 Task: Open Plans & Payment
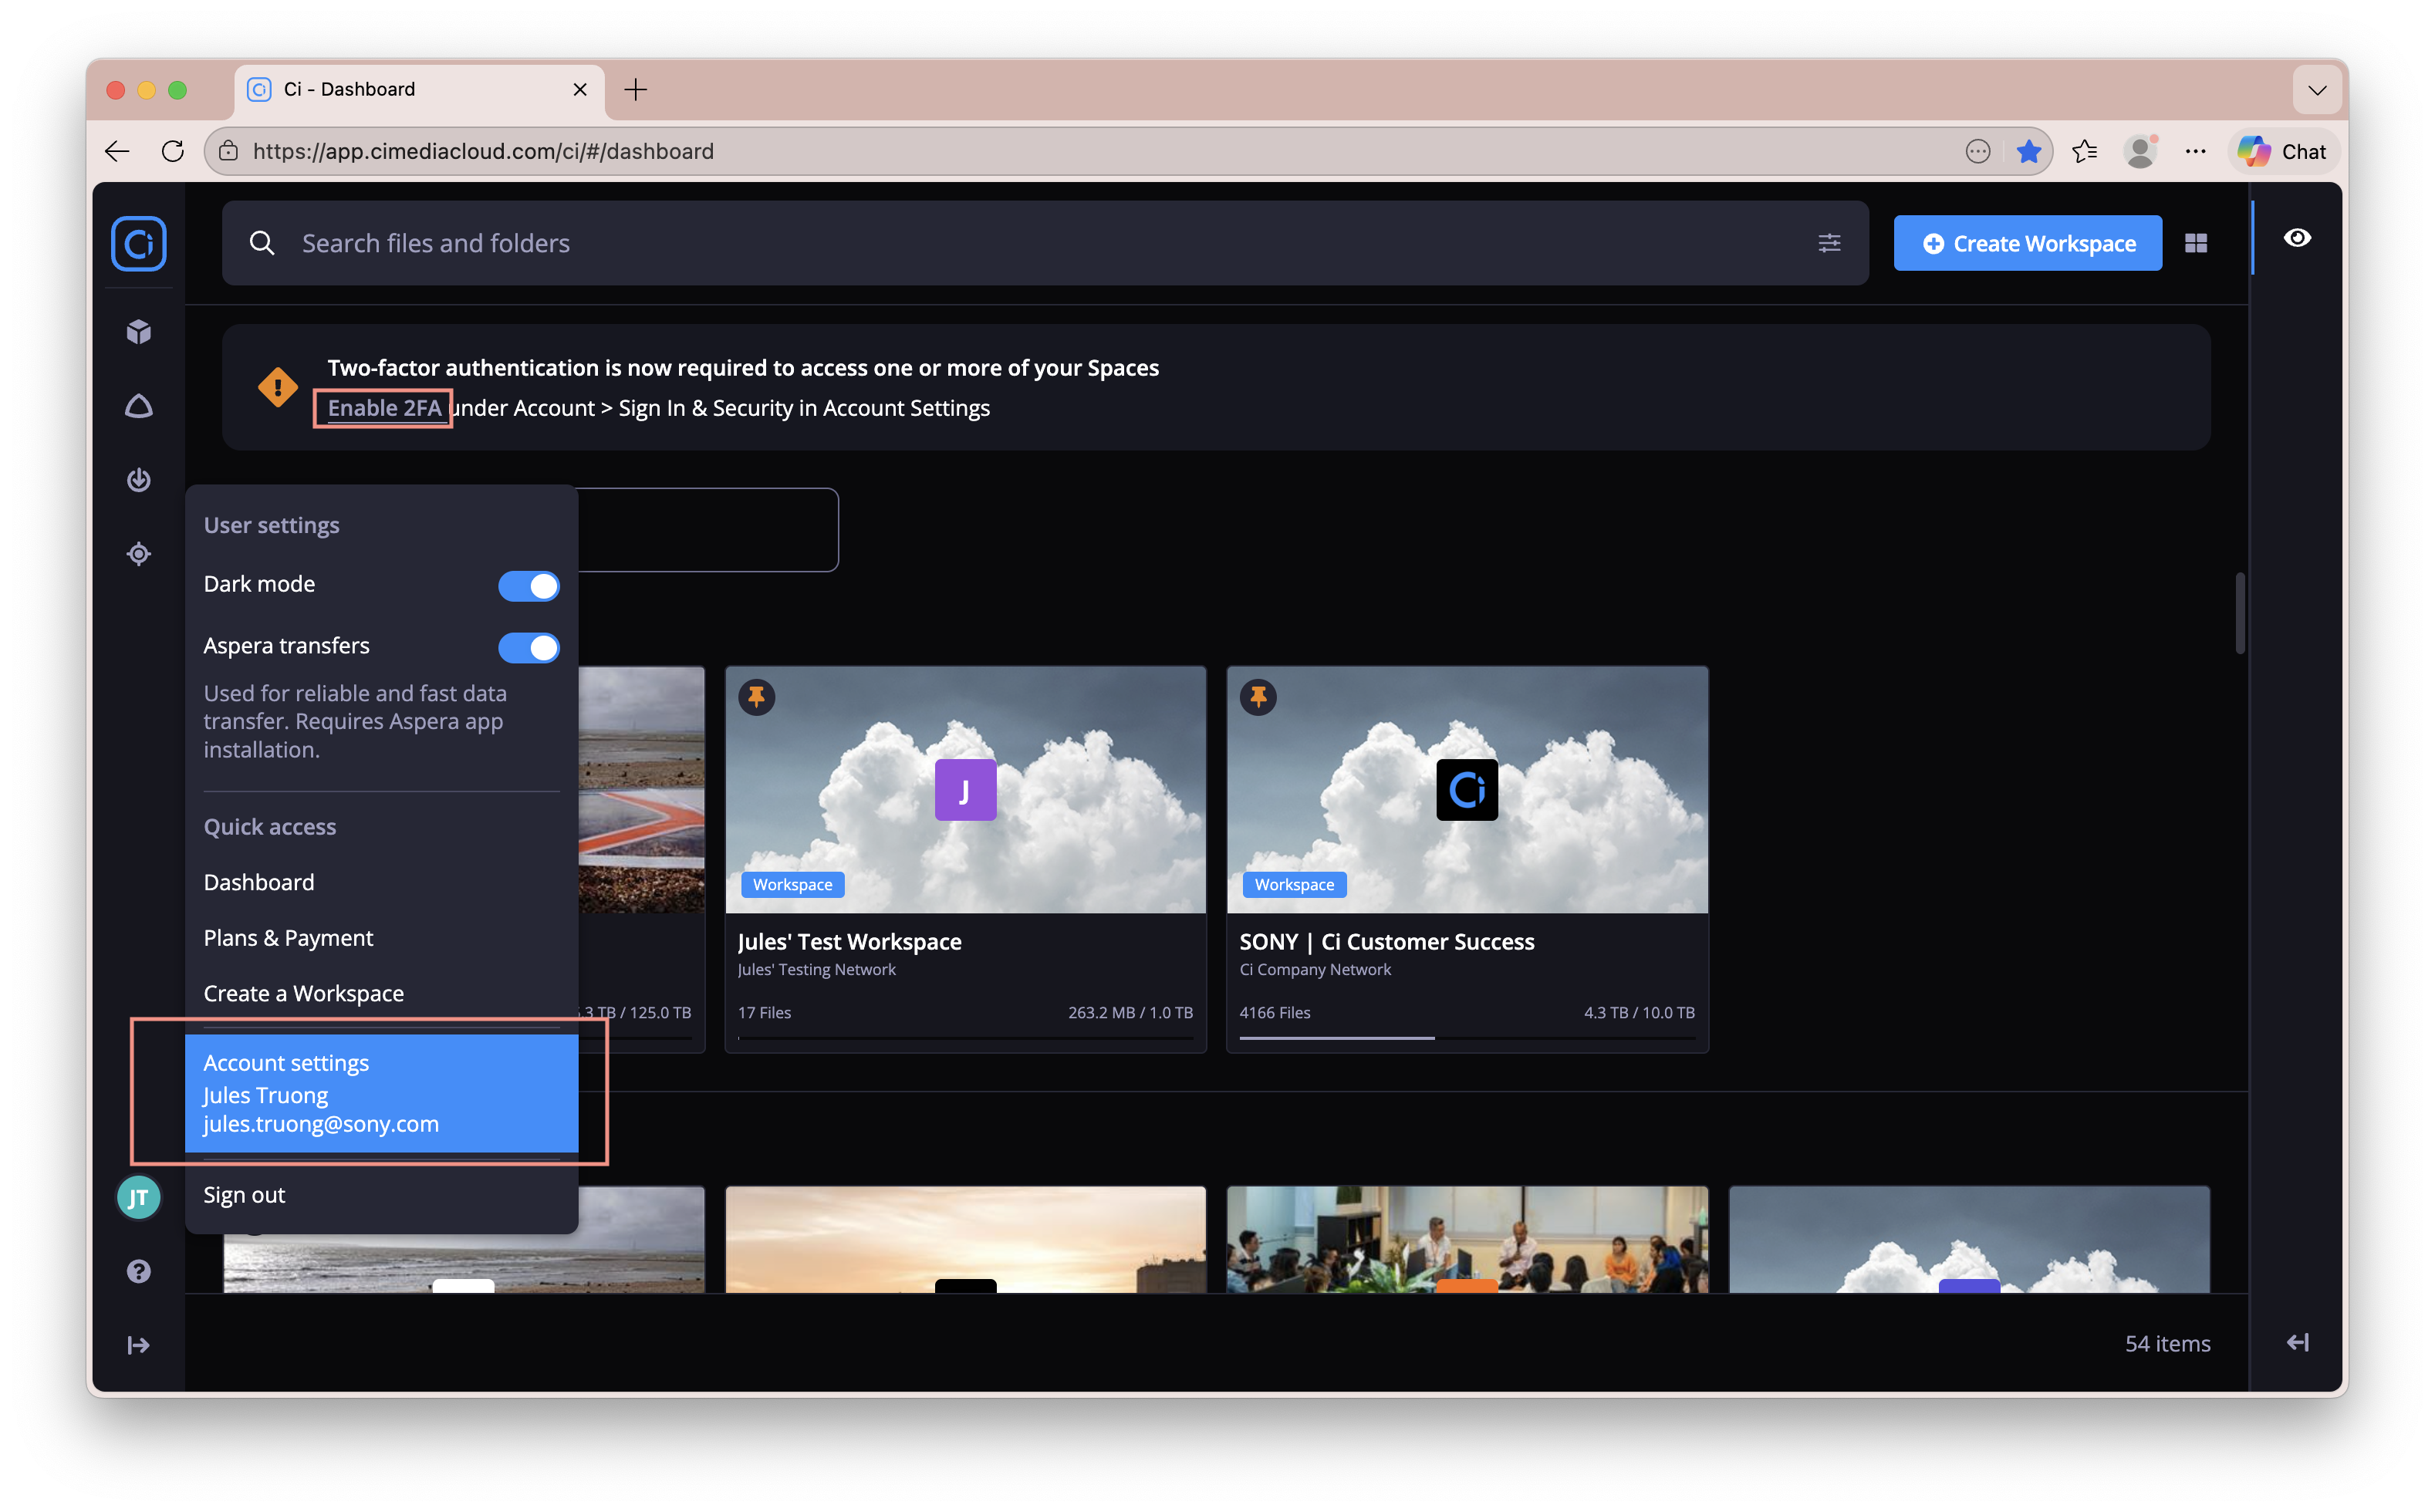pyautogui.click(x=288, y=938)
